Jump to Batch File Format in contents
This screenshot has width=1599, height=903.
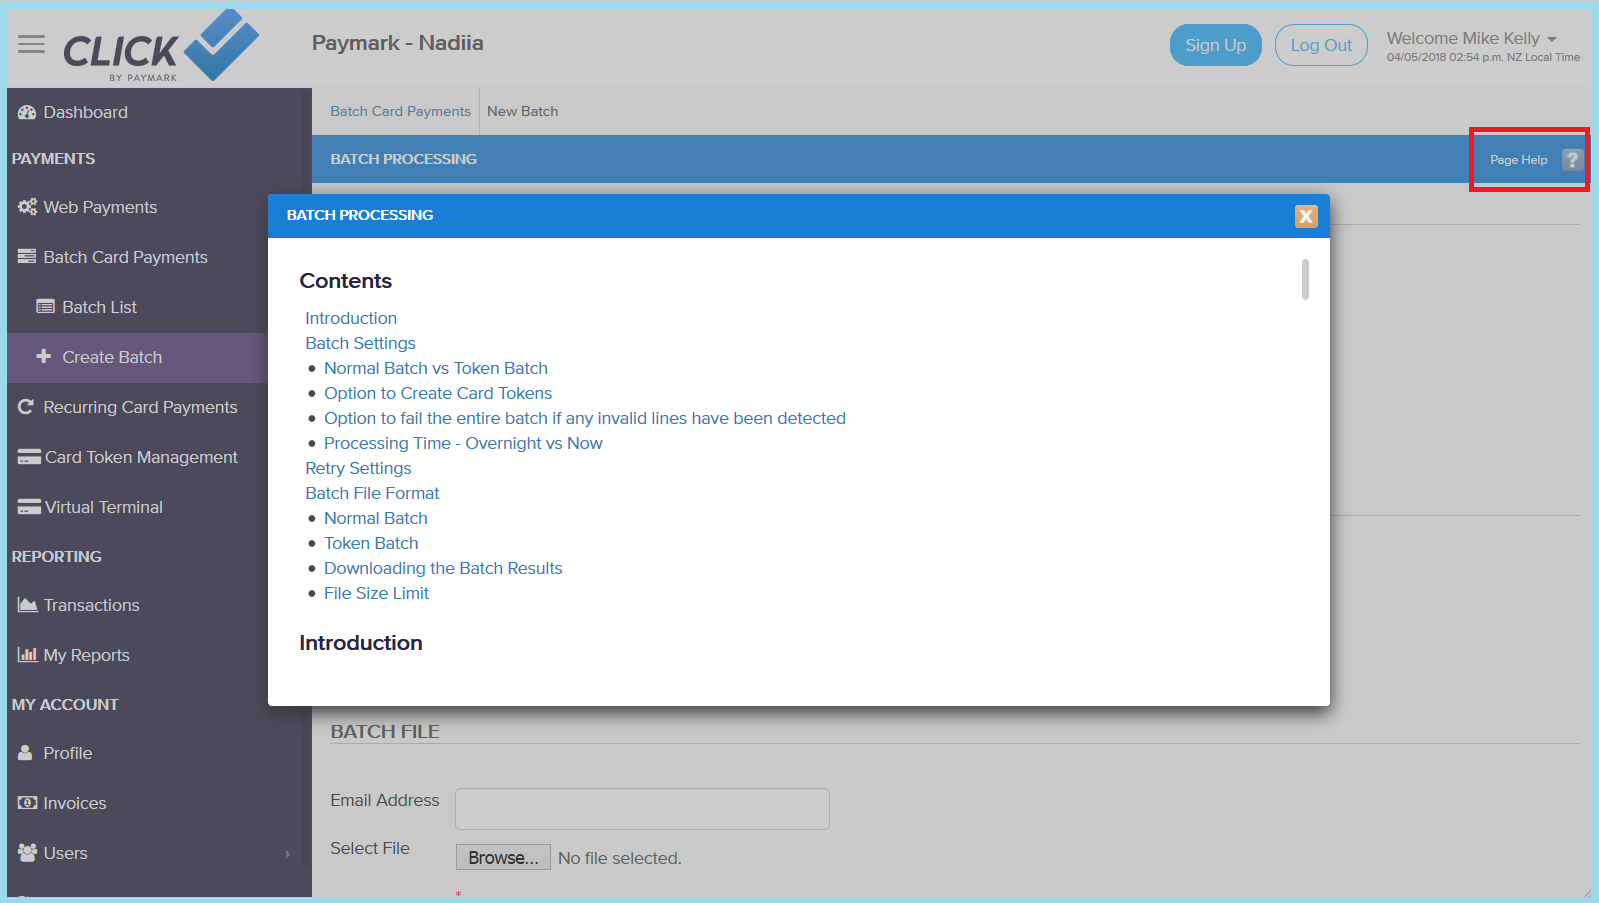coord(372,493)
